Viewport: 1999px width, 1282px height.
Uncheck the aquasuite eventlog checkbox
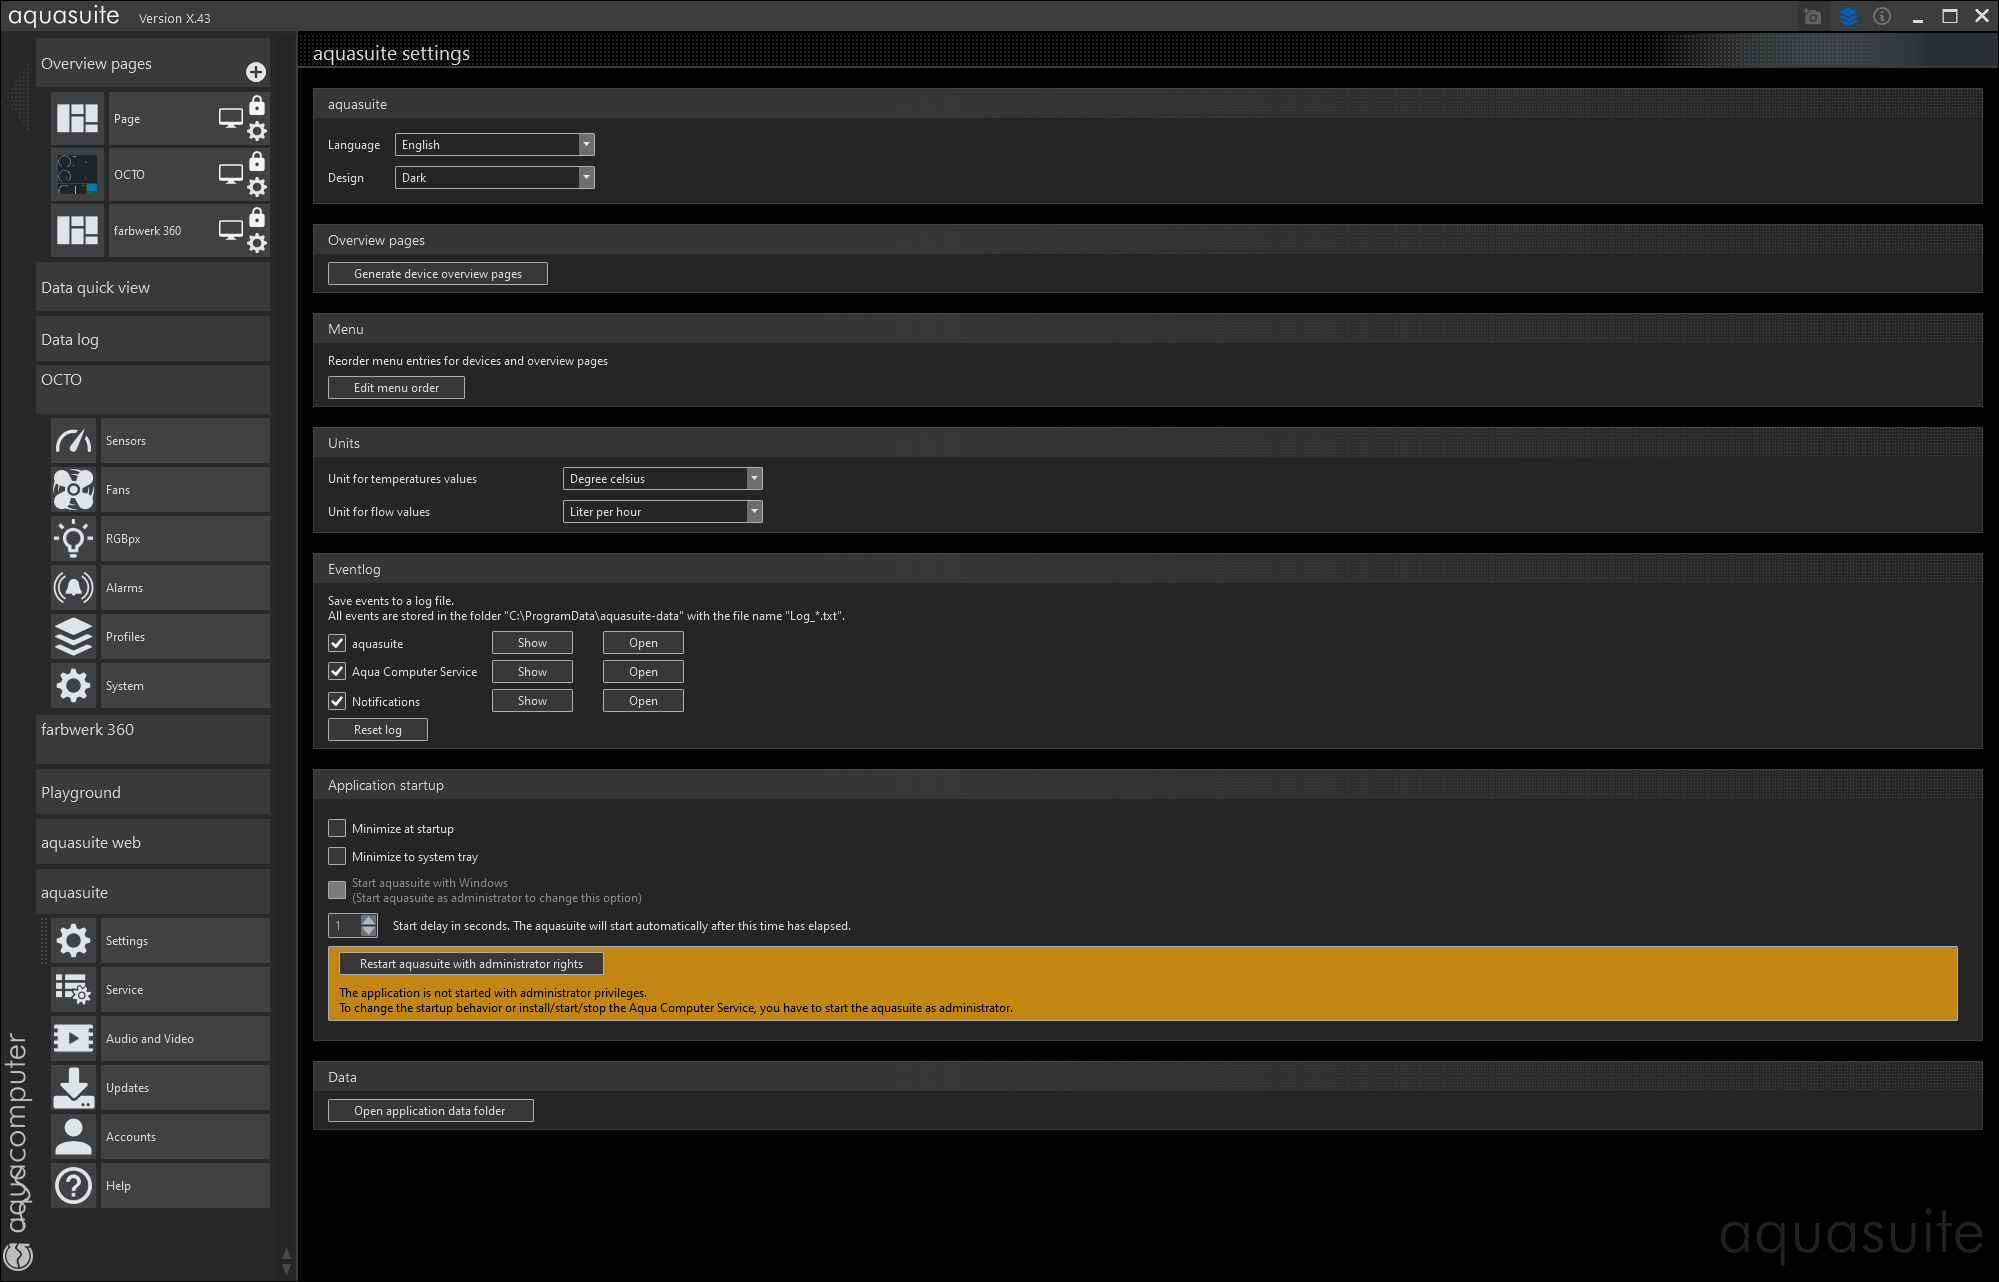[x=337, y=643]
